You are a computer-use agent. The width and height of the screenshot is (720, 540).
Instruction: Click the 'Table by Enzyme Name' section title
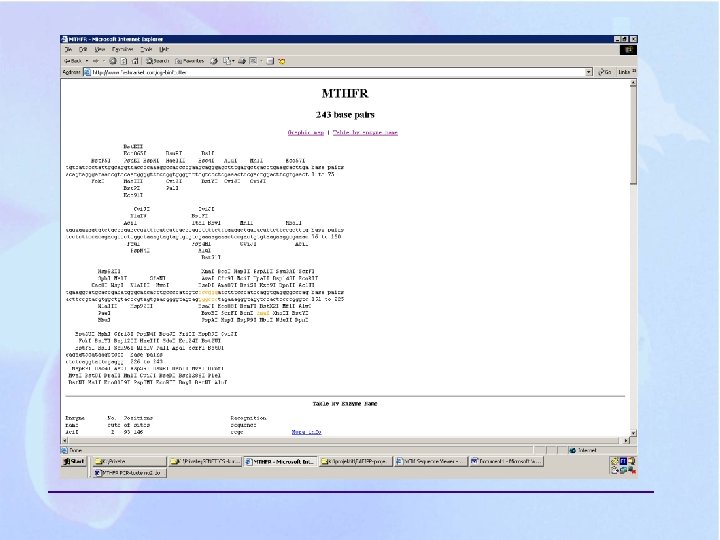coord(345,404)
